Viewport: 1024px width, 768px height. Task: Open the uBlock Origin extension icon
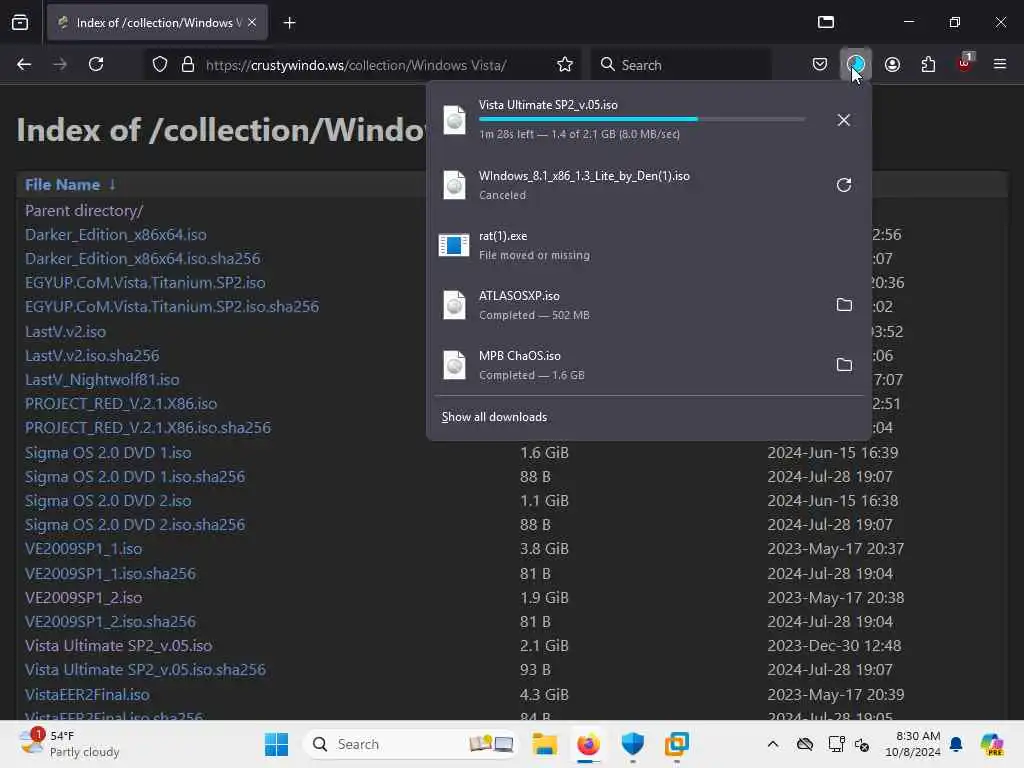click(965, 63)
